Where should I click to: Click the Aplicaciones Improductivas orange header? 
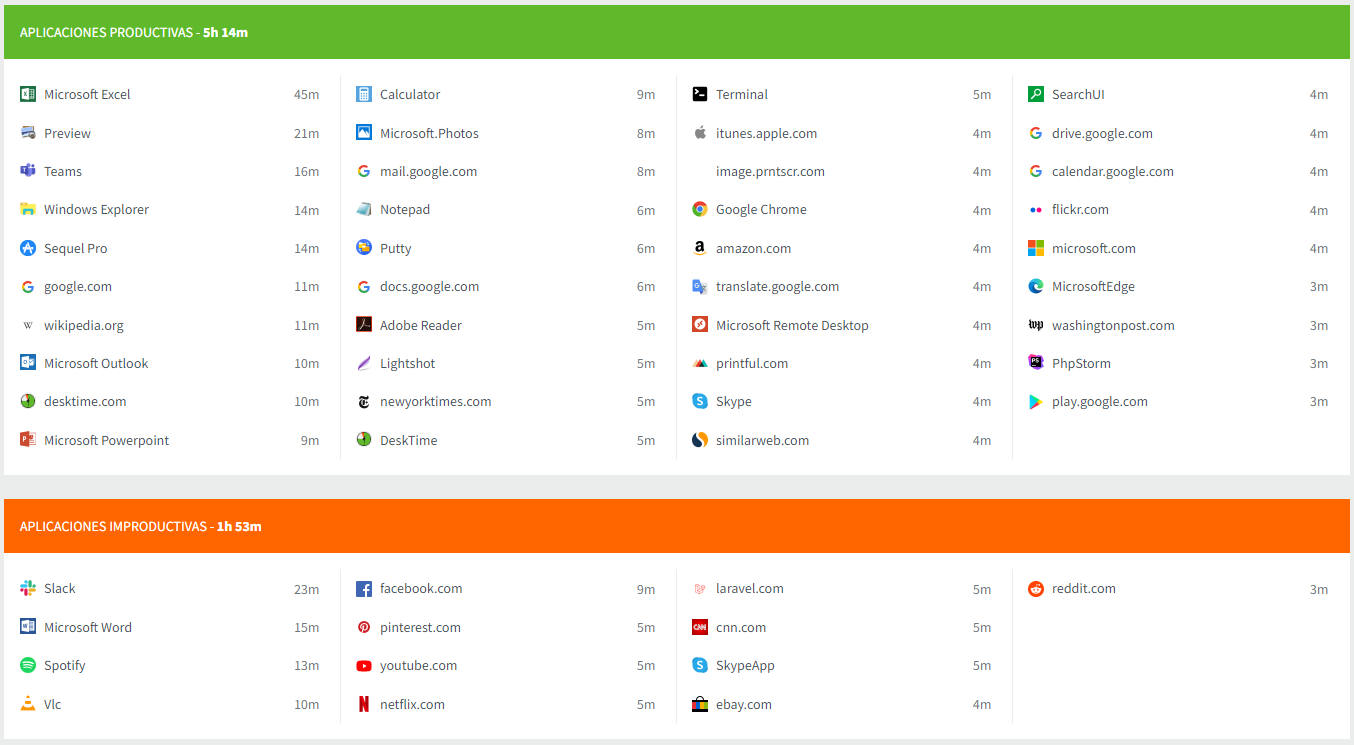677,526
